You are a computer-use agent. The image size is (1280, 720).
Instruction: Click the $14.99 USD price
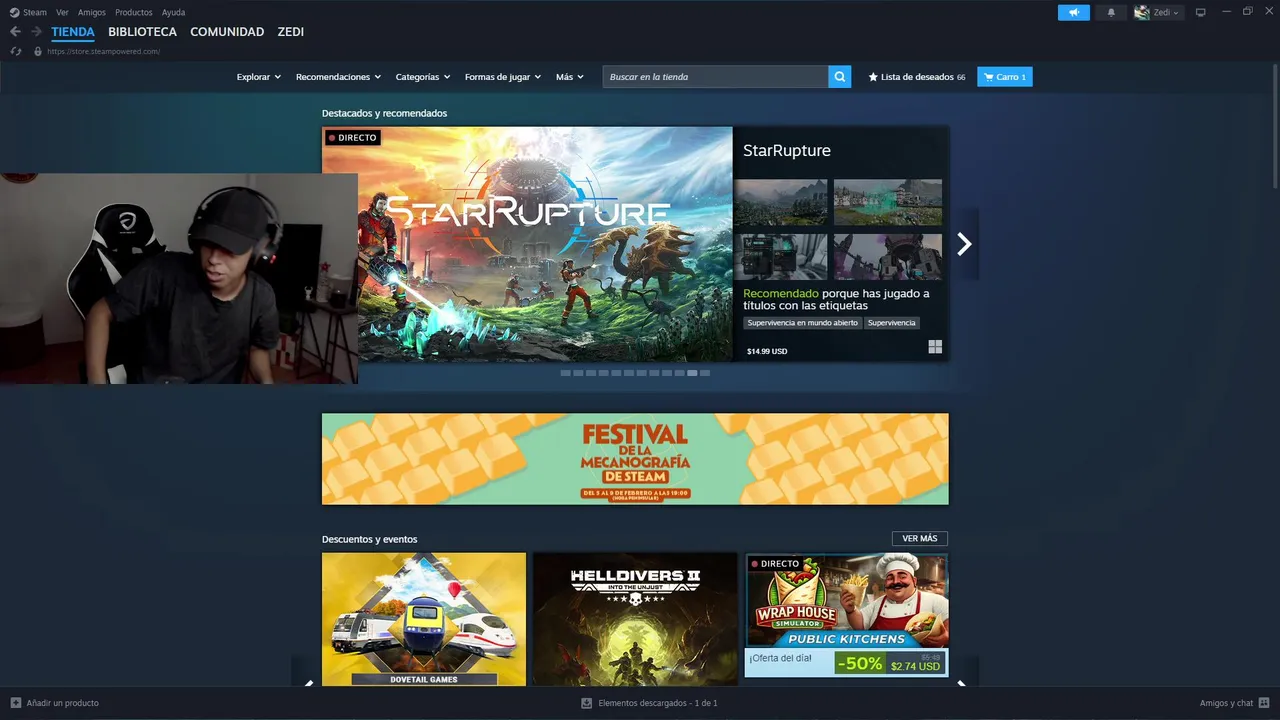(767, 352)
